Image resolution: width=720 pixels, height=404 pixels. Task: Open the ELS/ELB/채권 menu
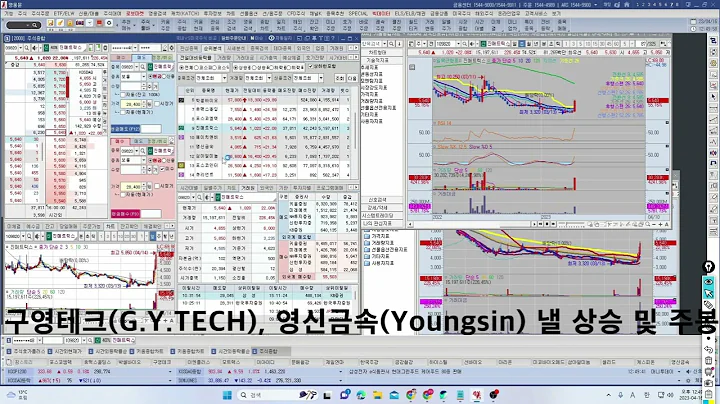(x=410, y=14)
